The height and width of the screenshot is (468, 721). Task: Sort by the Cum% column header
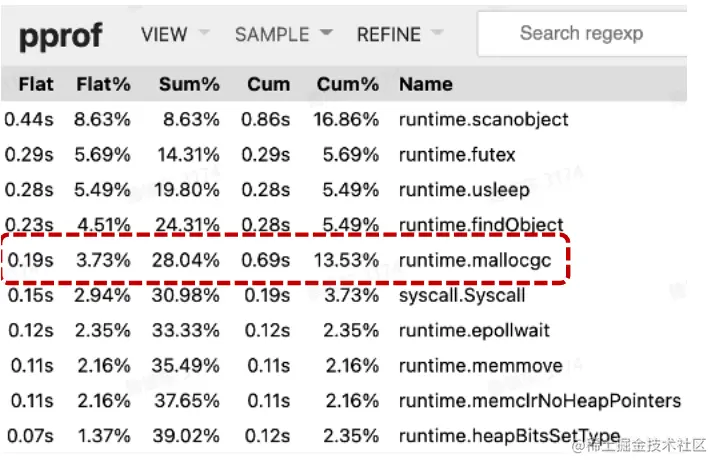click(347, 85)
